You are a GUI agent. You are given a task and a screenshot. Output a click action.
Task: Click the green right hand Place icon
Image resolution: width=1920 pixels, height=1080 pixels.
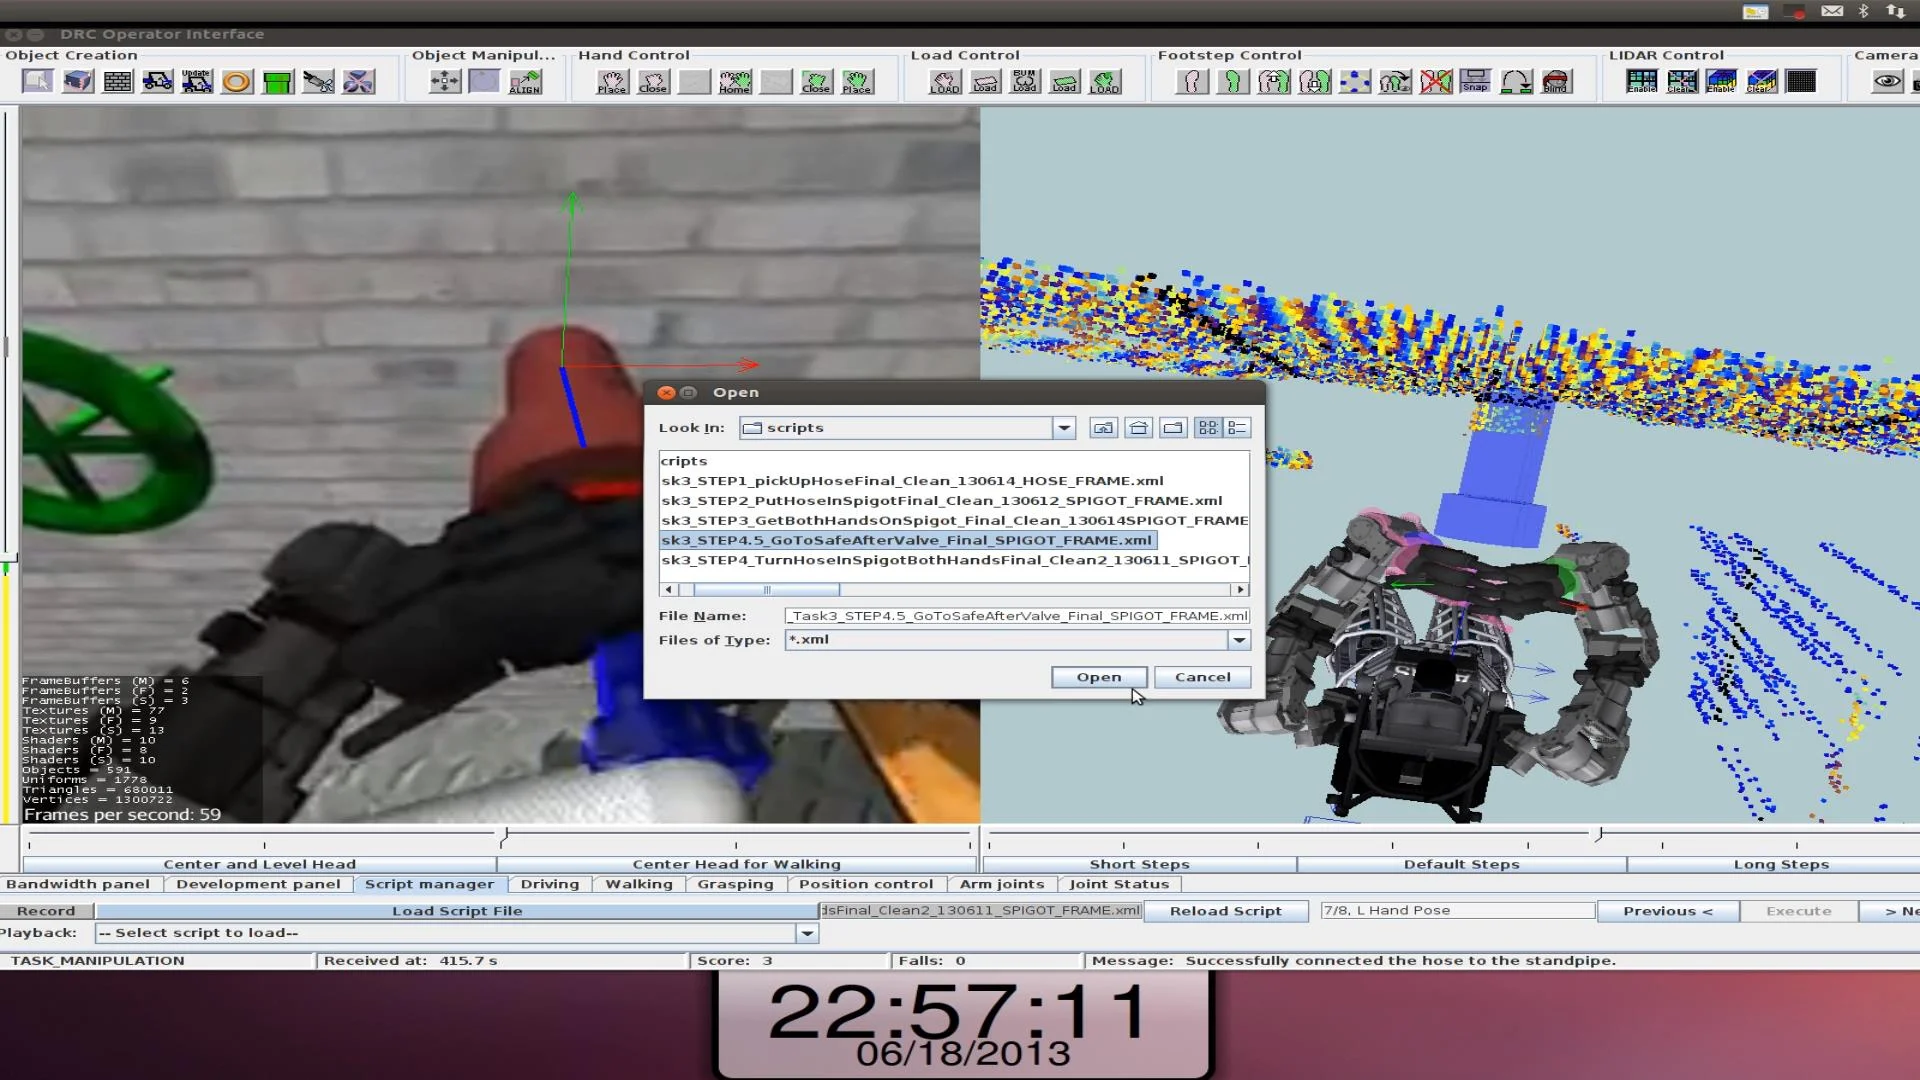(856, 82)
